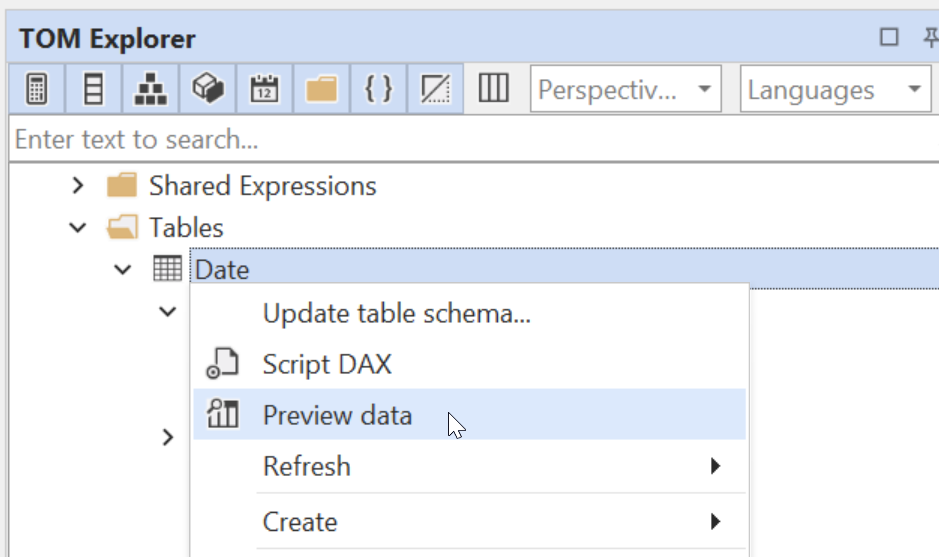Screen dimensions: 939x557
Task: Click the curly braces toolbar icon
Action: (x=378, y=90)
